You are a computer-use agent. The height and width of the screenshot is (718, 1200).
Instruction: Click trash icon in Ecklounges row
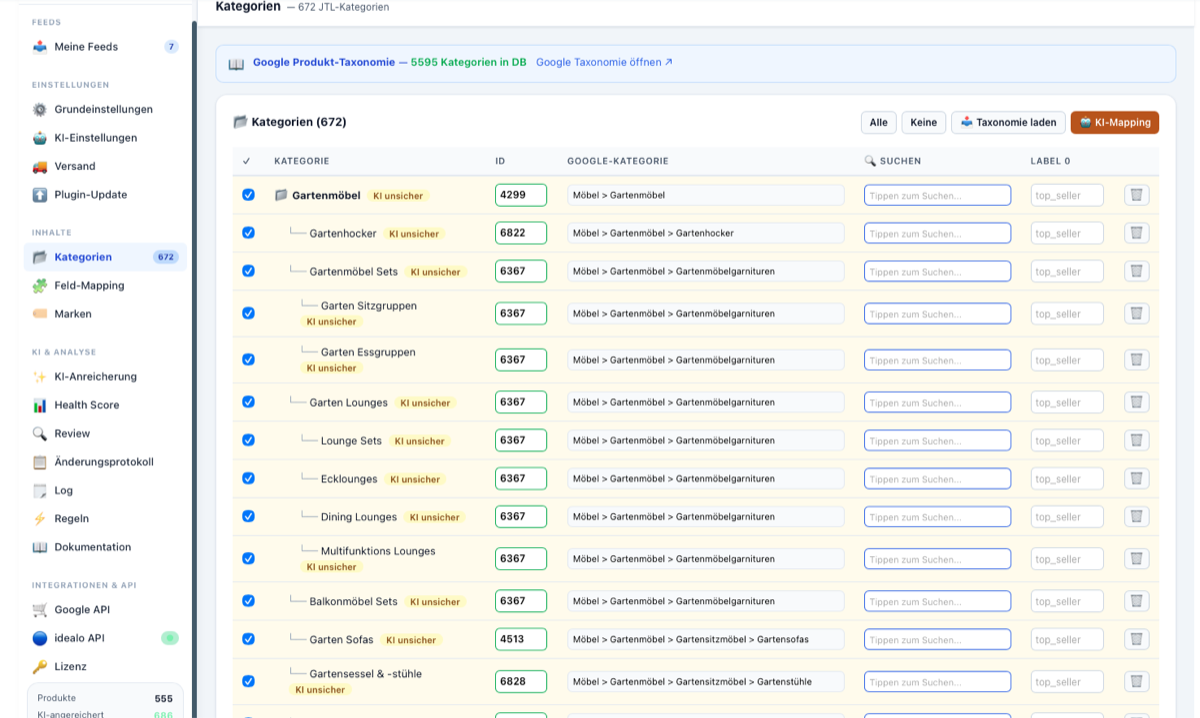pos(1136,478)
